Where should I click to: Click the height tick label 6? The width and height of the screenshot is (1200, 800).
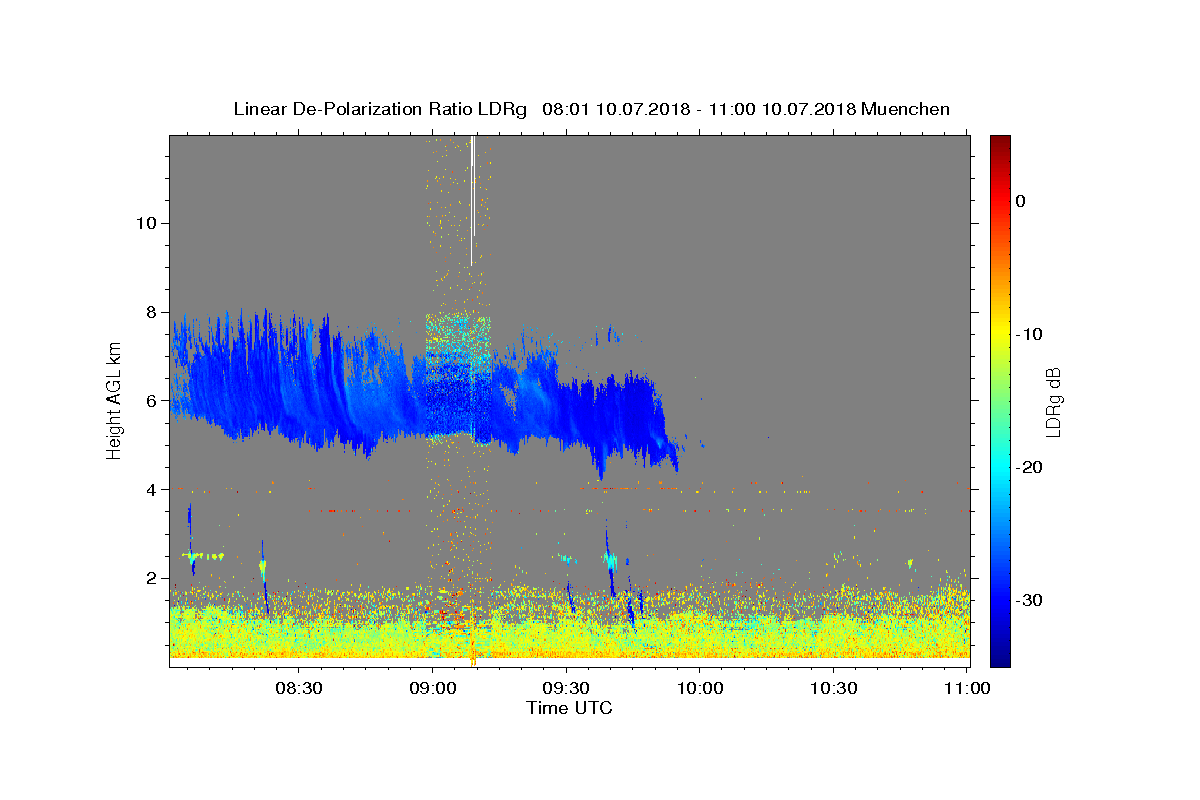[151, 400]
